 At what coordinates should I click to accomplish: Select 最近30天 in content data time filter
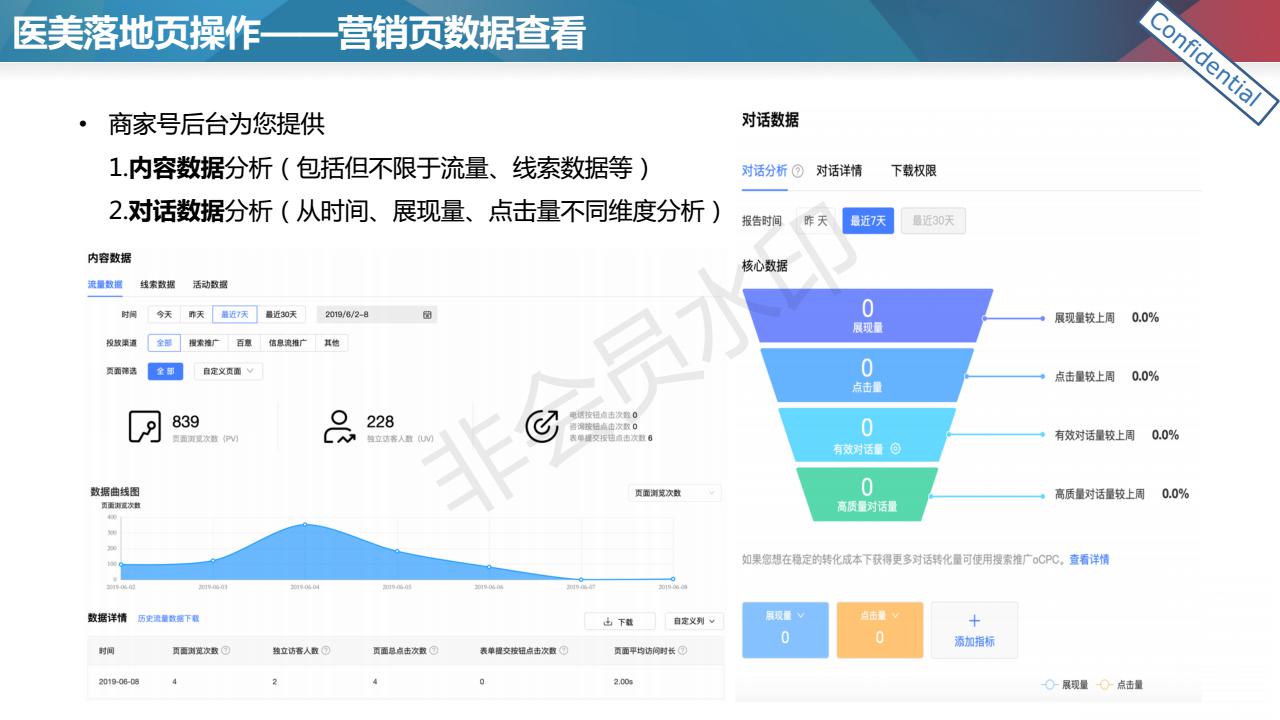[281, 314]
